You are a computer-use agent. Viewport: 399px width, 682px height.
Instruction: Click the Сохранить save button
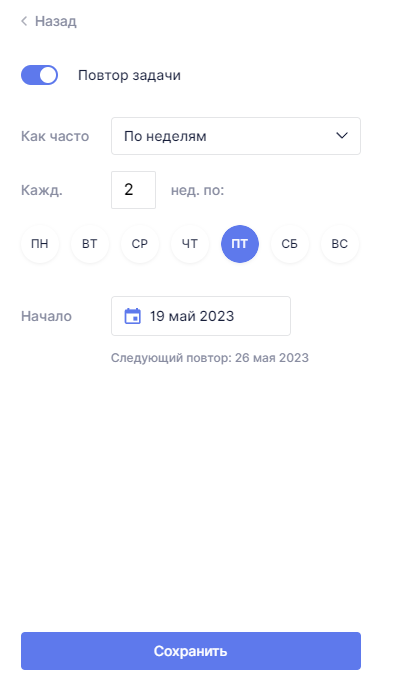[x=191, y=651]
